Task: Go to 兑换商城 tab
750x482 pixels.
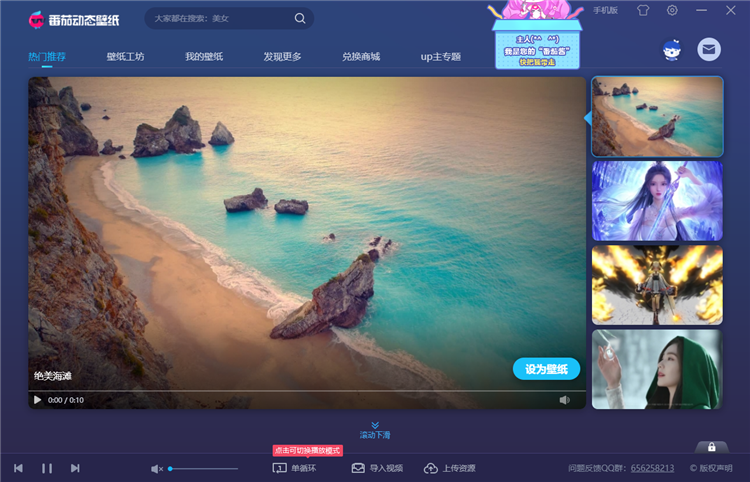Action: (361, 56)
